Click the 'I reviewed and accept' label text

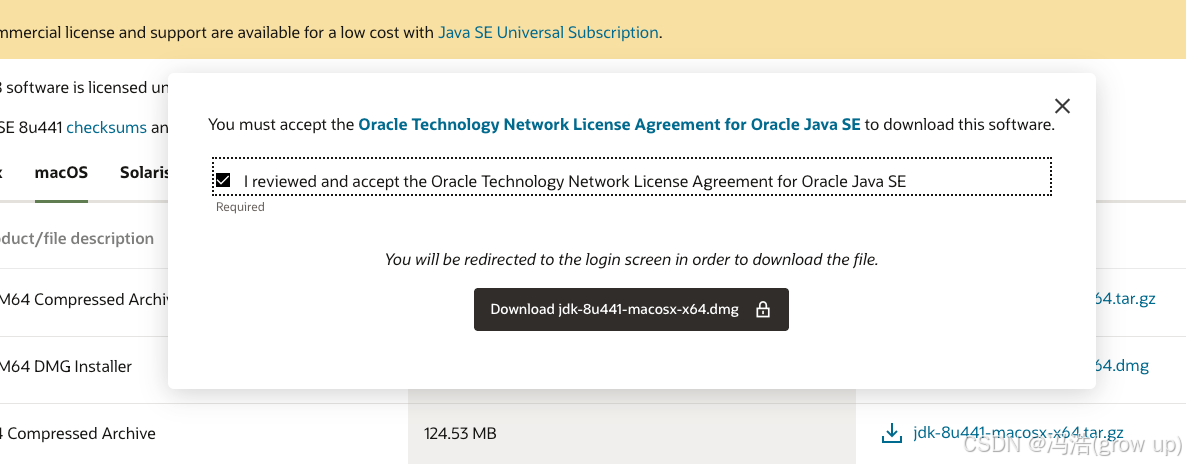point(575,181)
